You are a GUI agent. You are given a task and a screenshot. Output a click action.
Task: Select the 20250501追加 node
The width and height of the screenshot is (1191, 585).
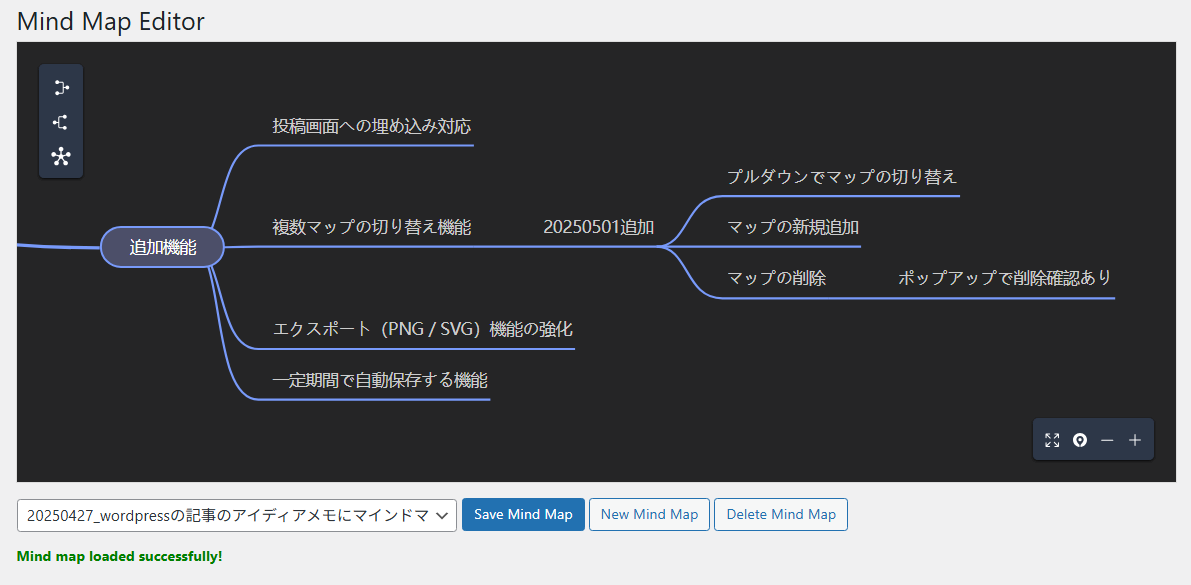pyautogui.click(x=599, y=227)
